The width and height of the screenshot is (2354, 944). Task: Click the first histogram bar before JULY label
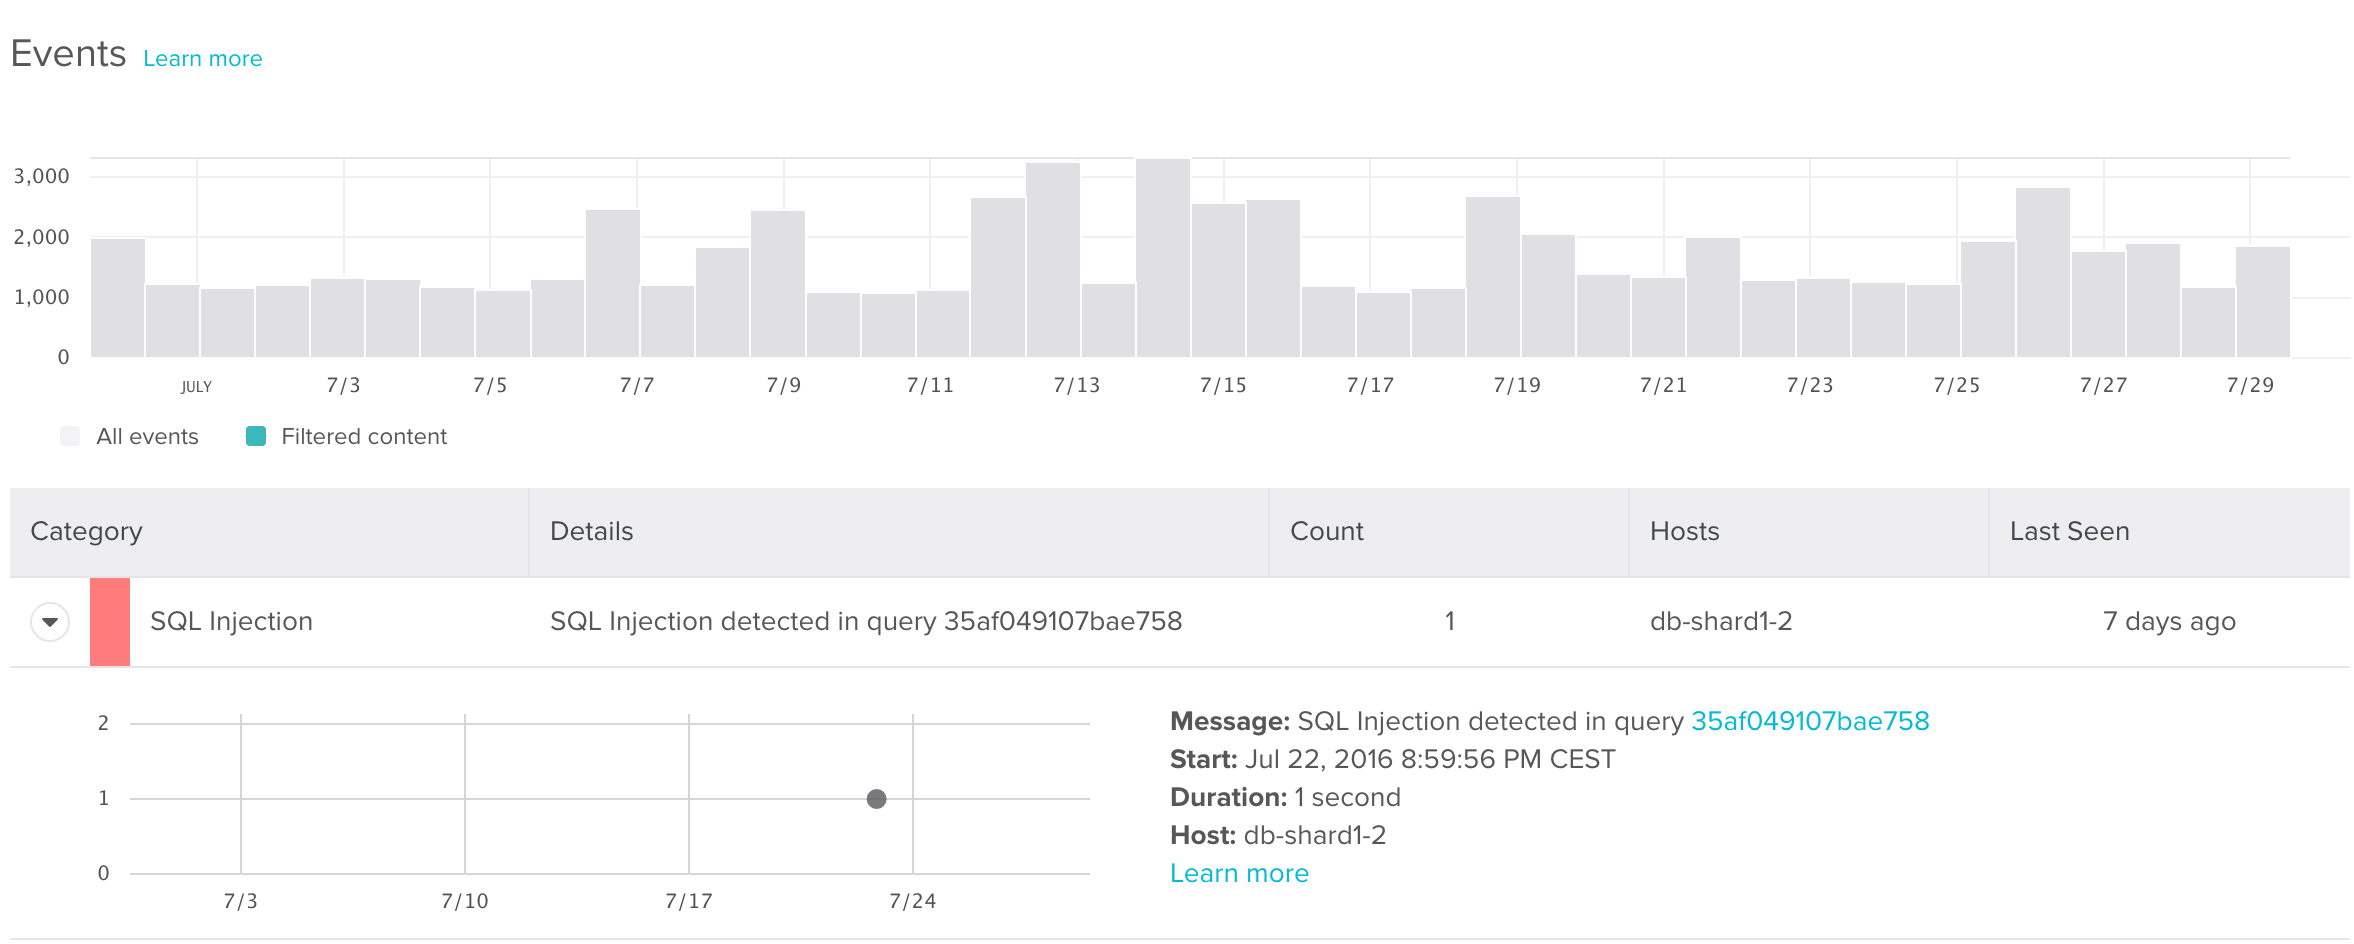click(118, 298)
